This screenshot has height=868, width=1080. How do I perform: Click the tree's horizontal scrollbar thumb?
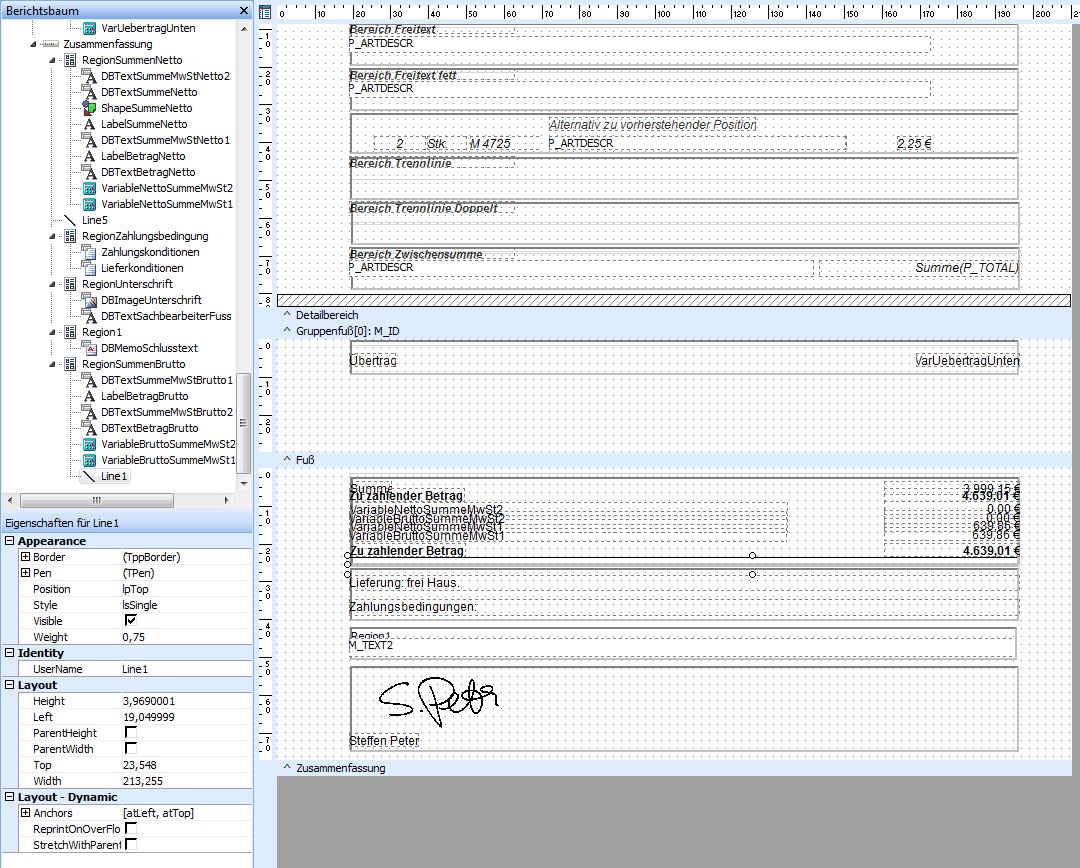96,500
